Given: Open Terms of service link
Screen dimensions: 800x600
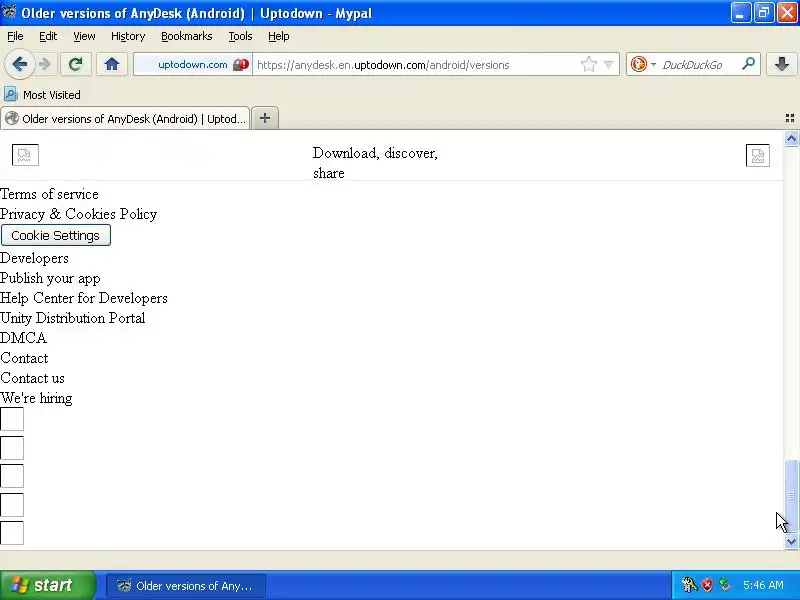Looking at the screenshot, I should click(49, 194).
